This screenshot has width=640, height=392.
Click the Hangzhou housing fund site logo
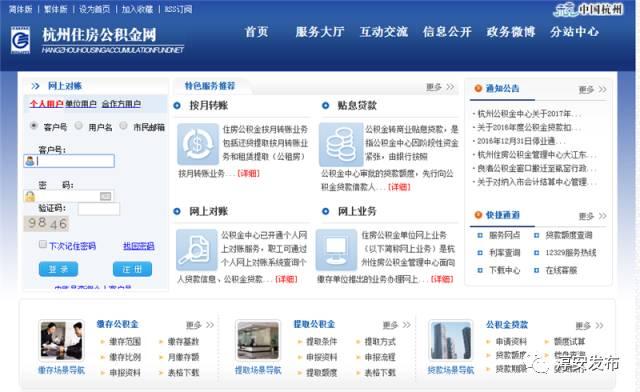coord(20,40)
